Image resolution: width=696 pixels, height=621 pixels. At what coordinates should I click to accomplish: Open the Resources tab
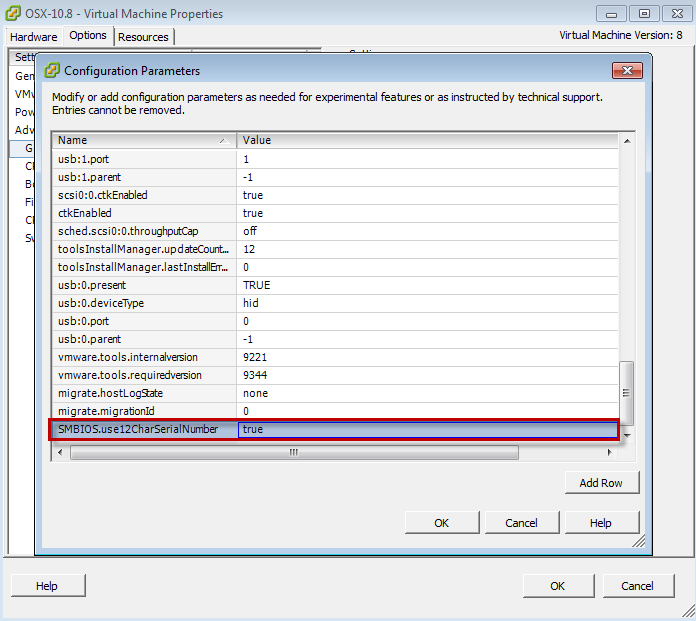coord(143,36)
